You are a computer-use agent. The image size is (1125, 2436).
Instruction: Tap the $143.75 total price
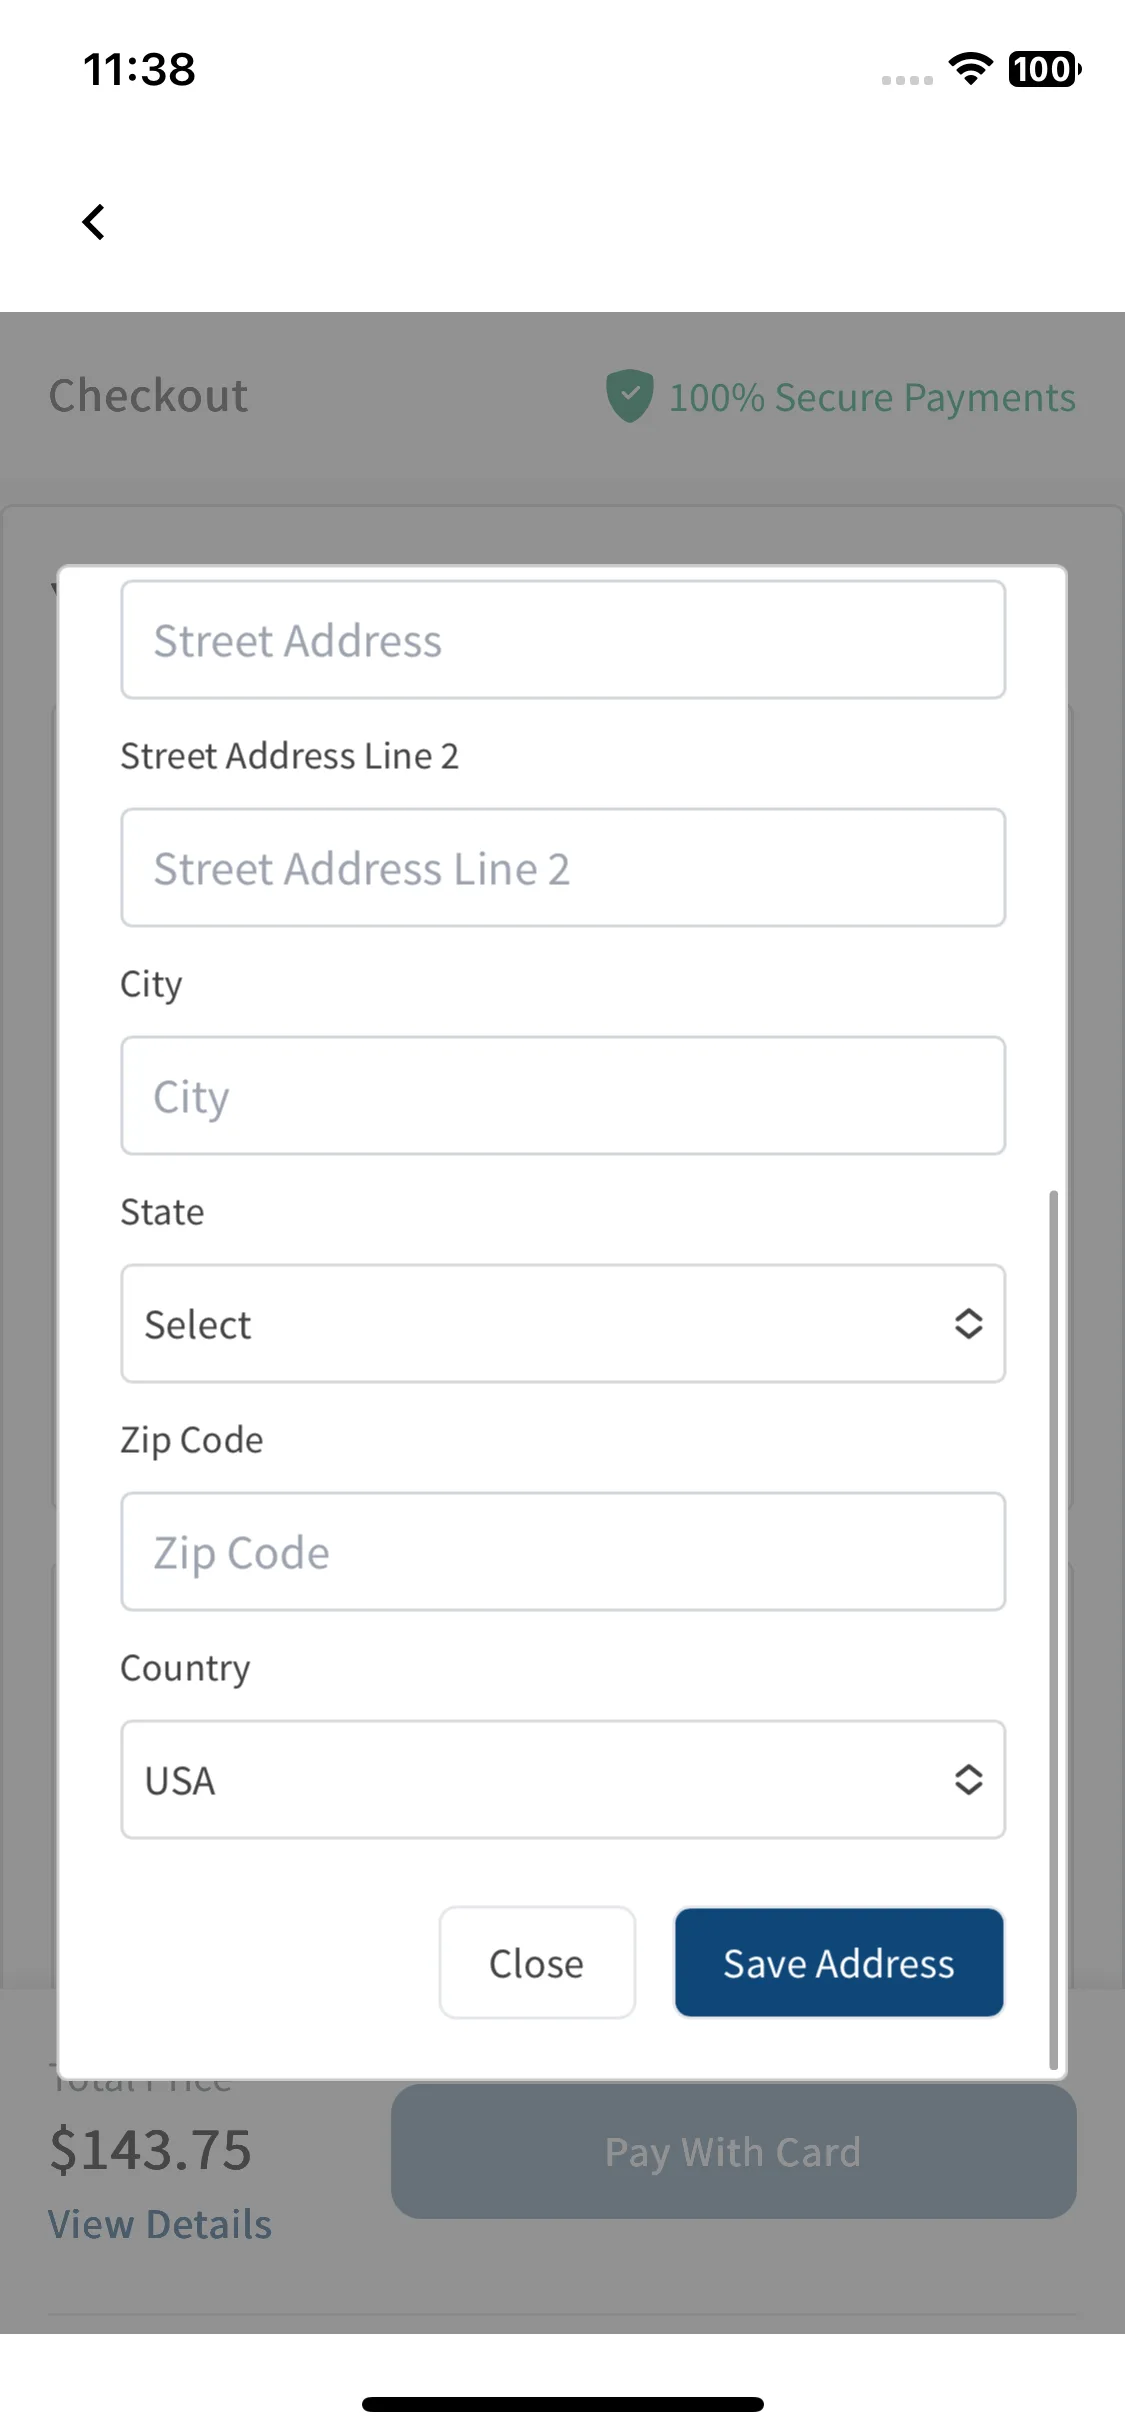(x=150, y=2151)
